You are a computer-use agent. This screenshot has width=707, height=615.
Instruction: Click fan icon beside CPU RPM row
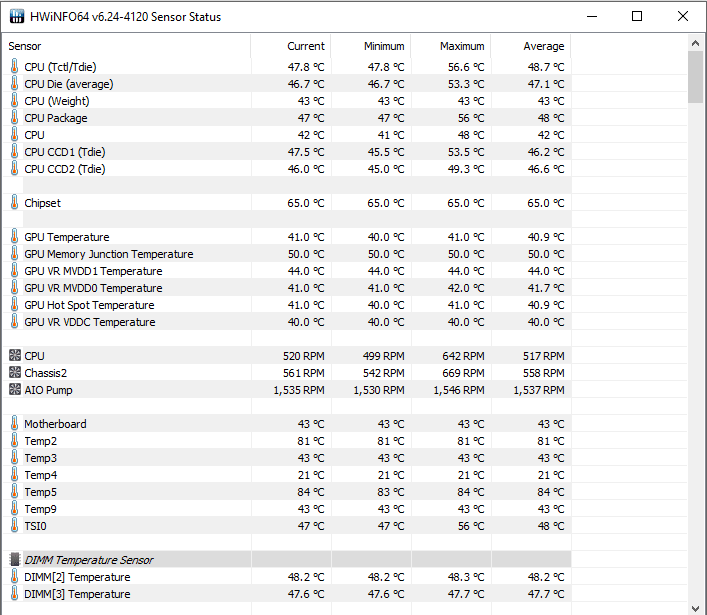15,355
